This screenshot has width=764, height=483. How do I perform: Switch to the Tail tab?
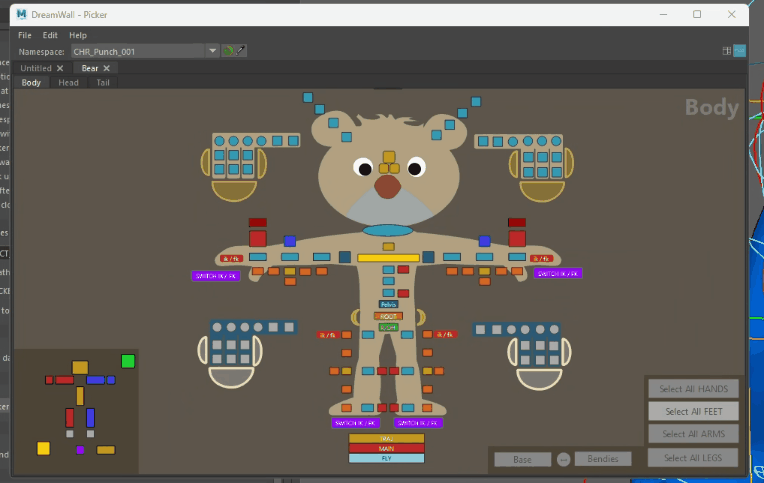[102, 82]
